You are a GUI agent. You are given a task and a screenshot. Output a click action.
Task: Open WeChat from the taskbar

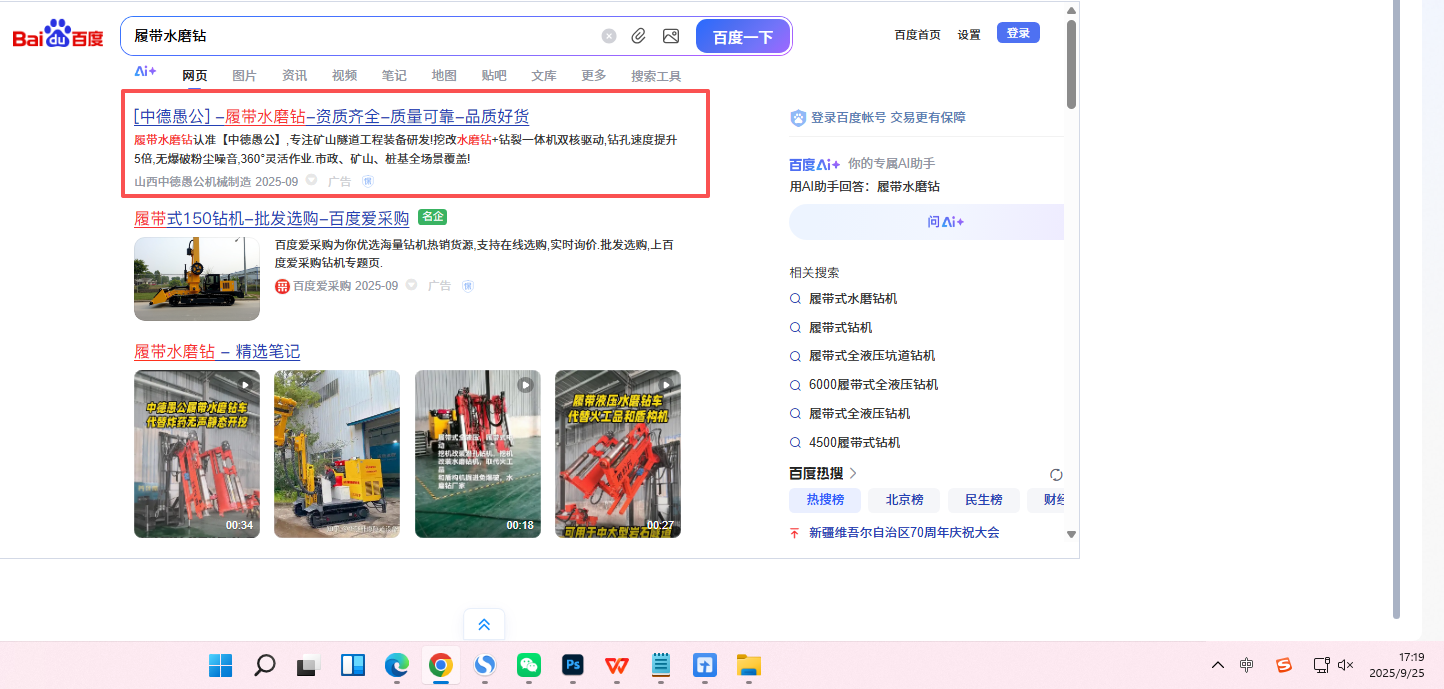pyautogui.click(x=529, y=665)
